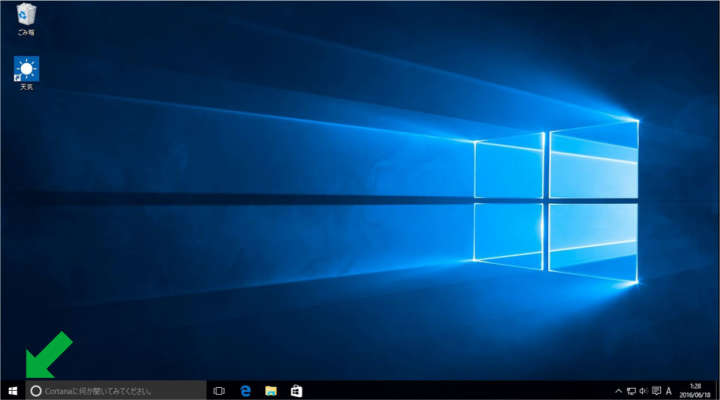
Task: Open the Store app from taskbar
Action: [297, 391]
